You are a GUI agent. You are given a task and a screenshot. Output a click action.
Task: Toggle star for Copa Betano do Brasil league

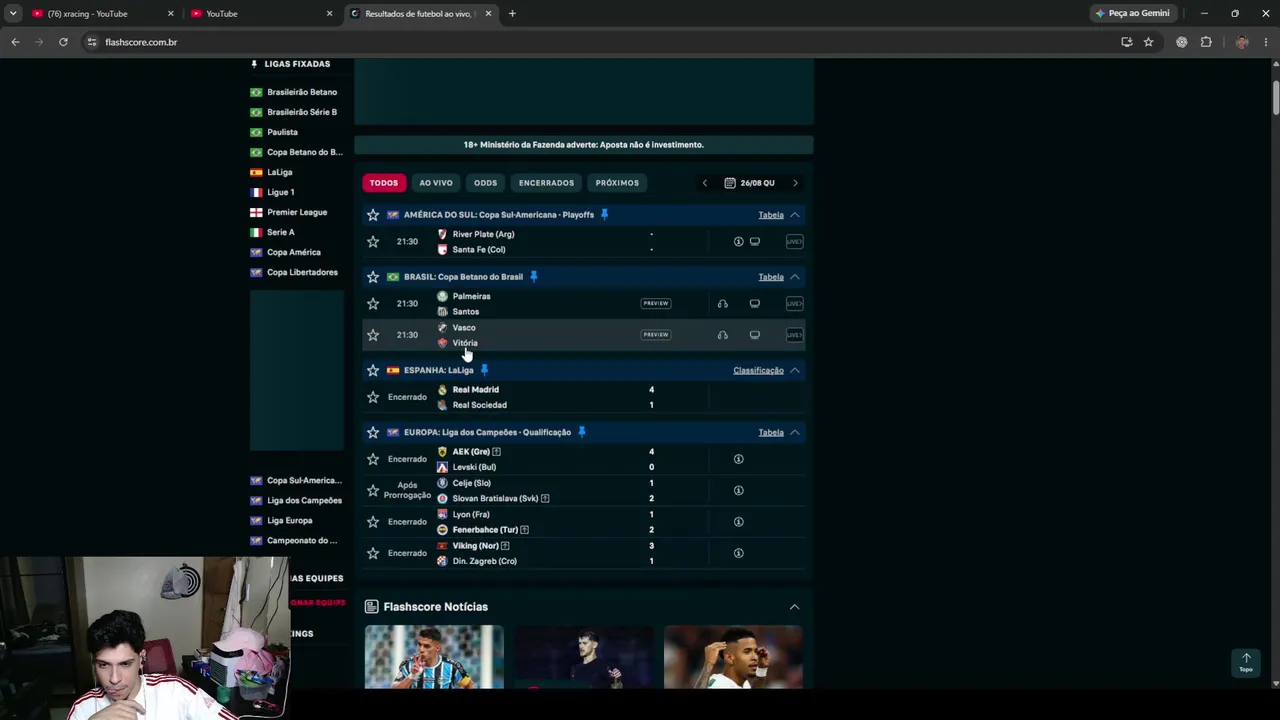373,277
